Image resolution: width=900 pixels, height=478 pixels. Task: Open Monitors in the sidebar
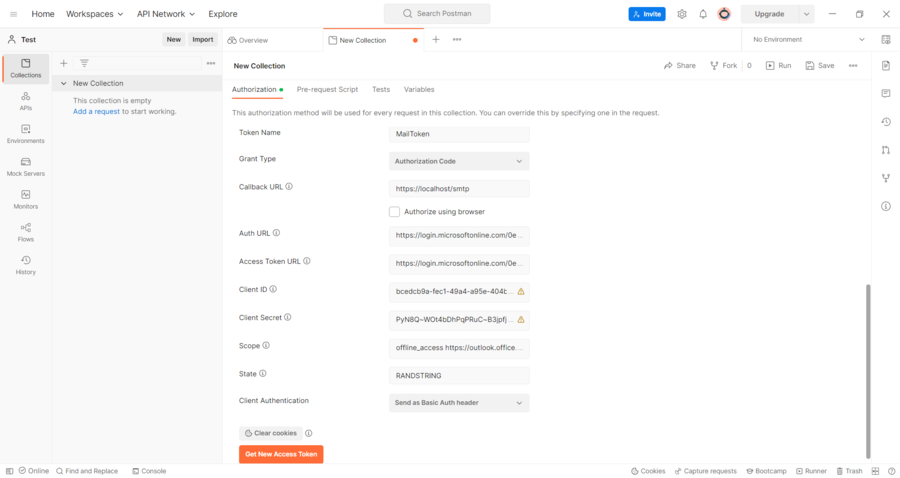tap(25, 199)
